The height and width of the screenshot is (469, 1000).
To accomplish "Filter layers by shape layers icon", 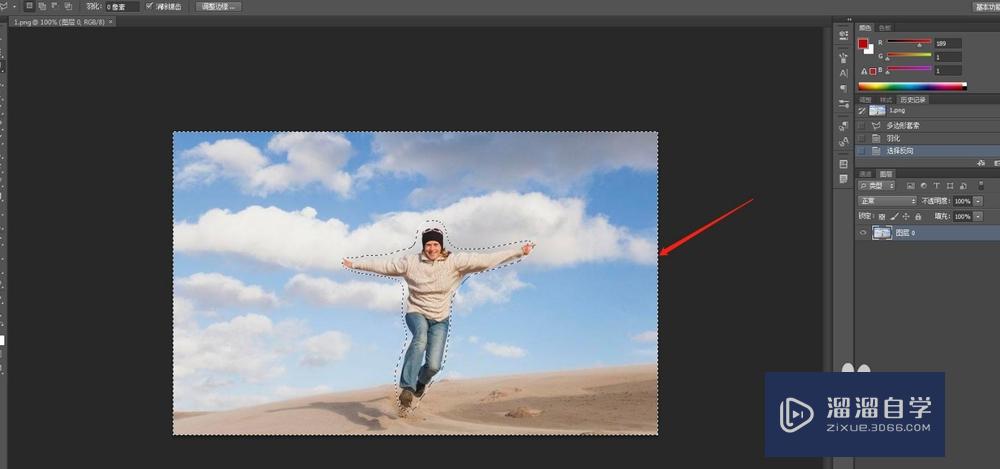I will [950, 186].
